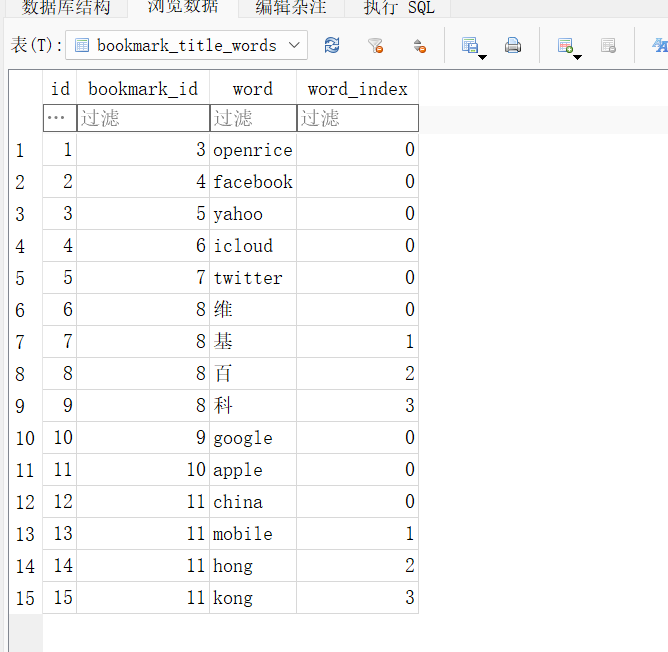Select the cell 'facebook'
Screen dimensions: 668x652
pyautogui.click(x=253, y=182)
